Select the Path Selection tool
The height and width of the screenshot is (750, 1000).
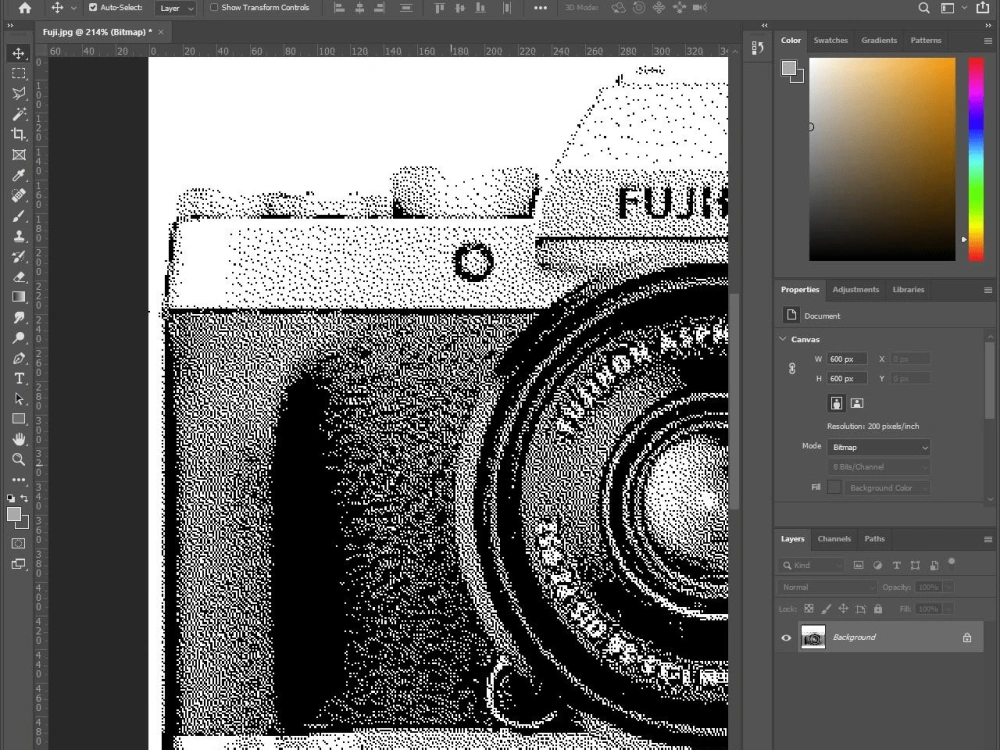pos(18,399)
